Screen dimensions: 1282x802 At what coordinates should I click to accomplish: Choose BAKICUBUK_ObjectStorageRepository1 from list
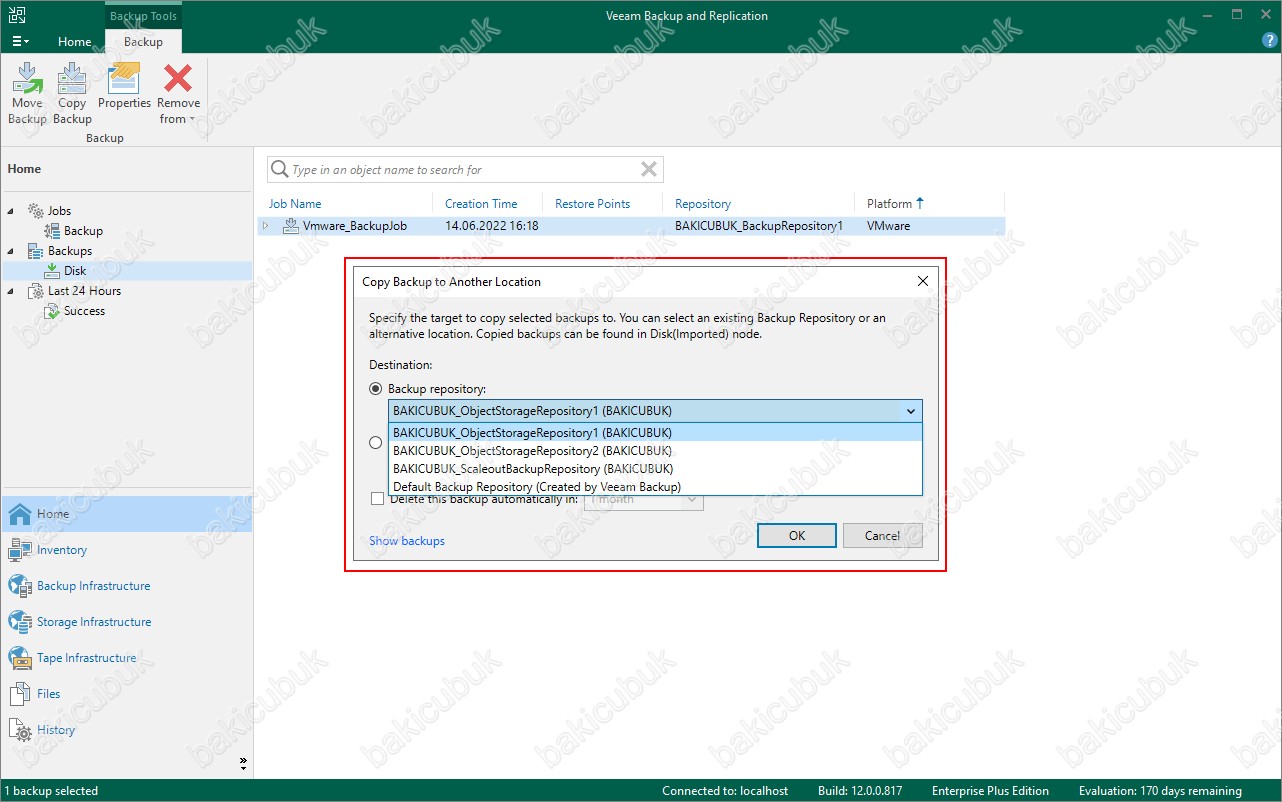click(x=655, y=433)
